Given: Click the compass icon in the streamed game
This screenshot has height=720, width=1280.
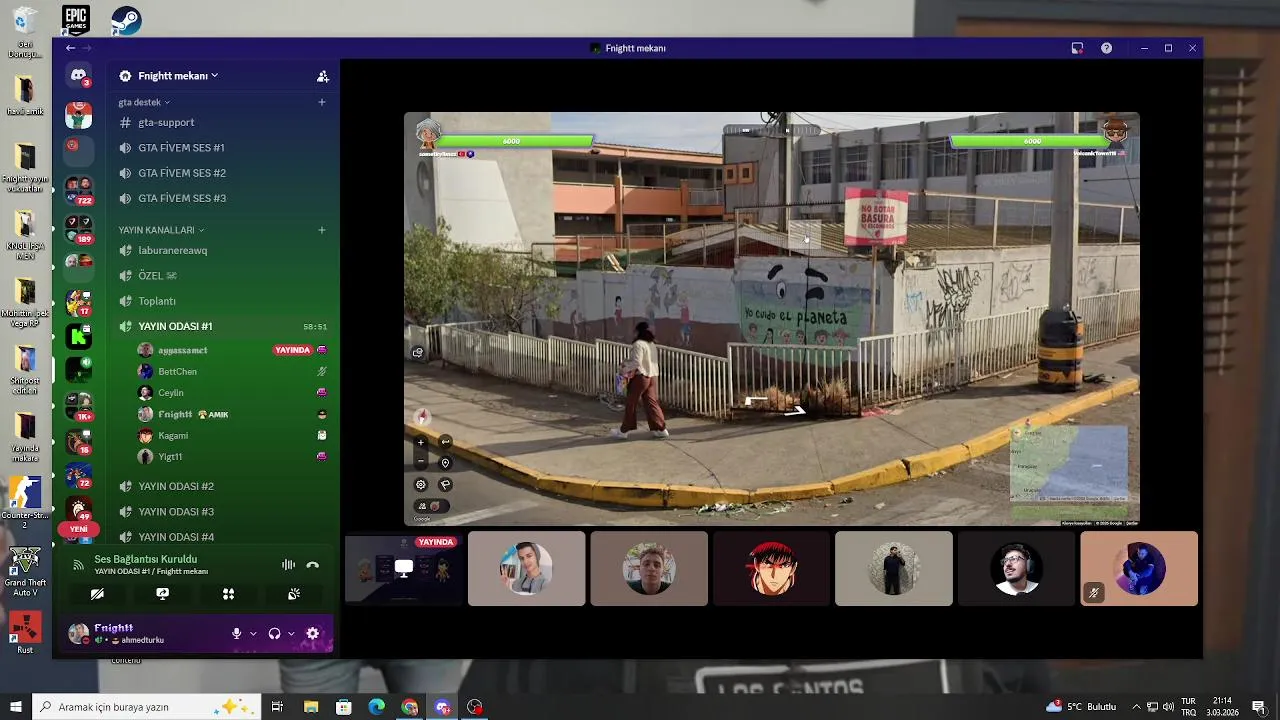Looking at the screenshot, I should pyautogui.click(x=422, y=417).
